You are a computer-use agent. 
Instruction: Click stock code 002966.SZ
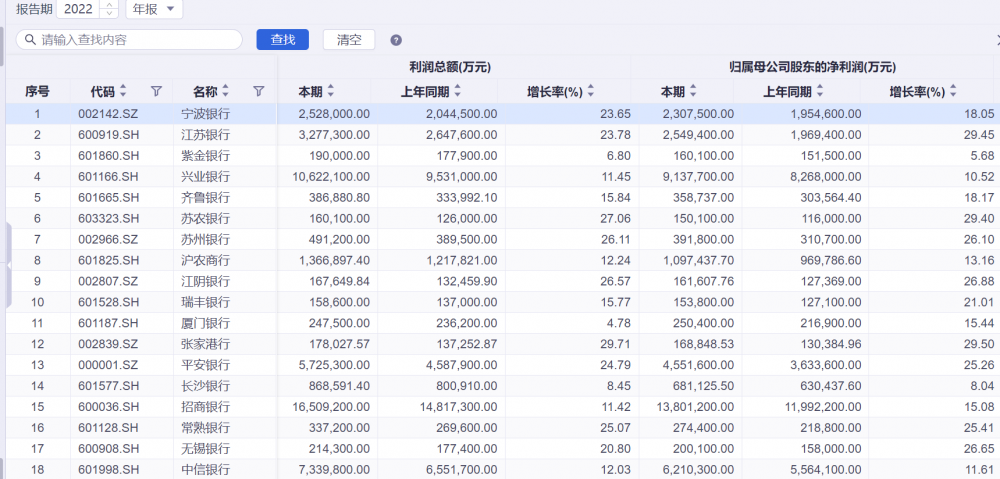108,239
